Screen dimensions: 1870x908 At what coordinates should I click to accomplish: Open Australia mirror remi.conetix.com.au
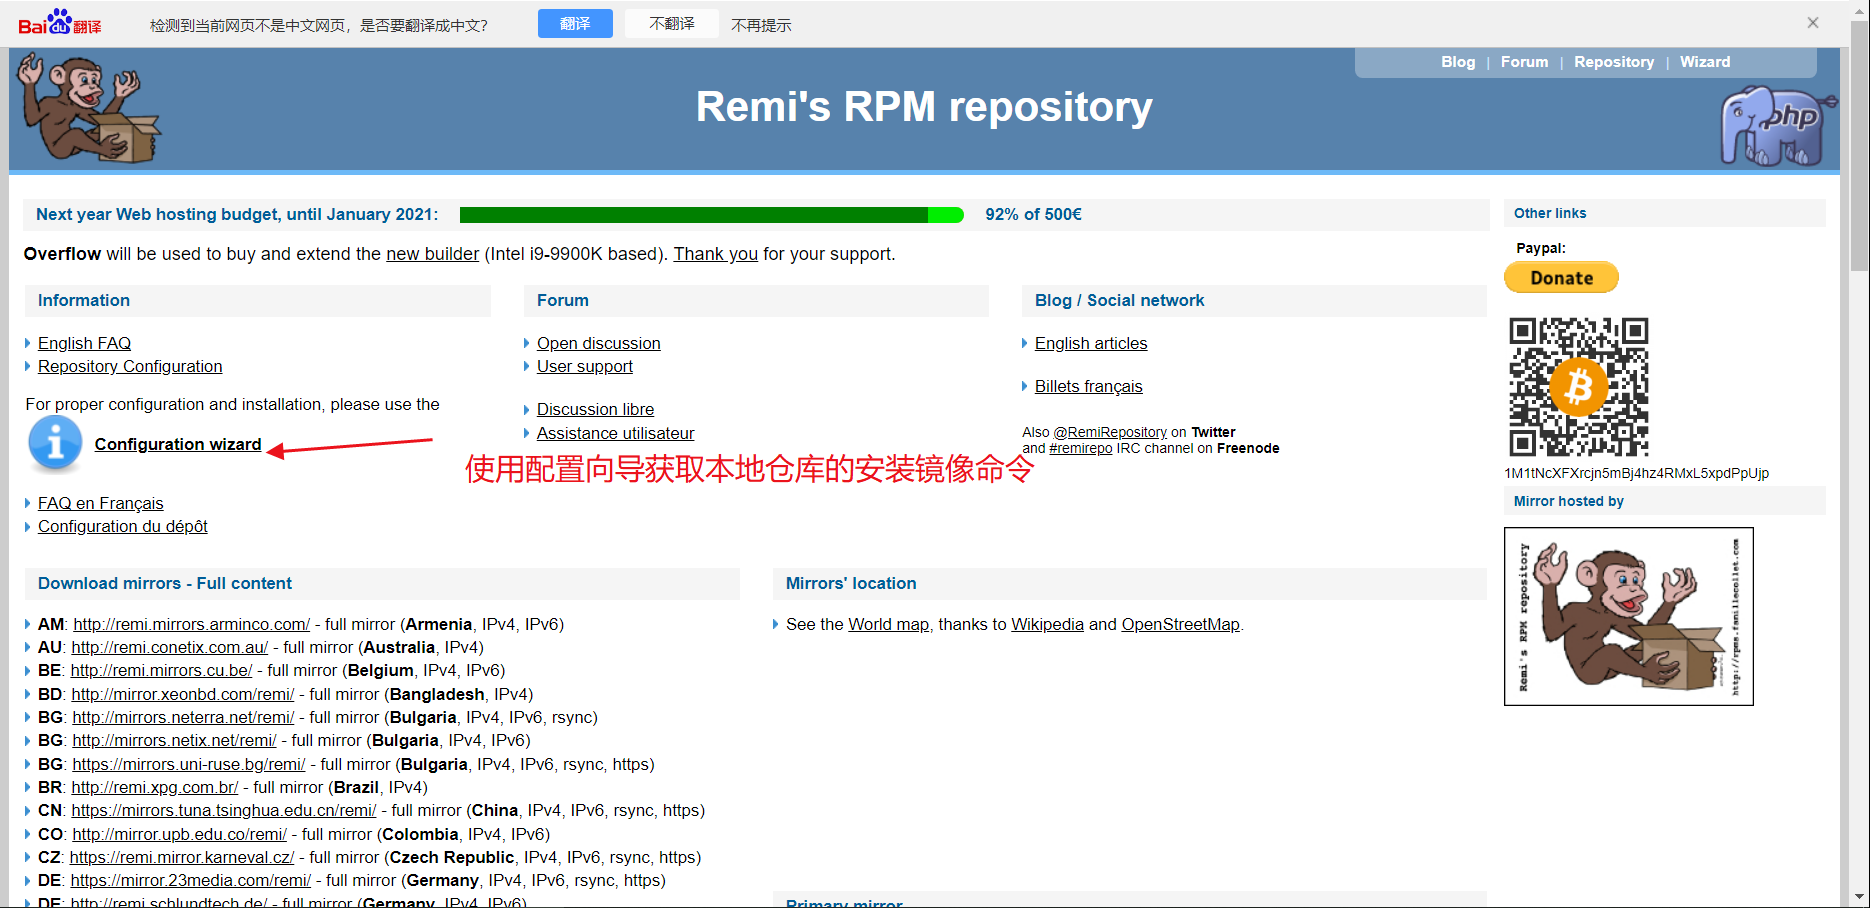[169, 647]
